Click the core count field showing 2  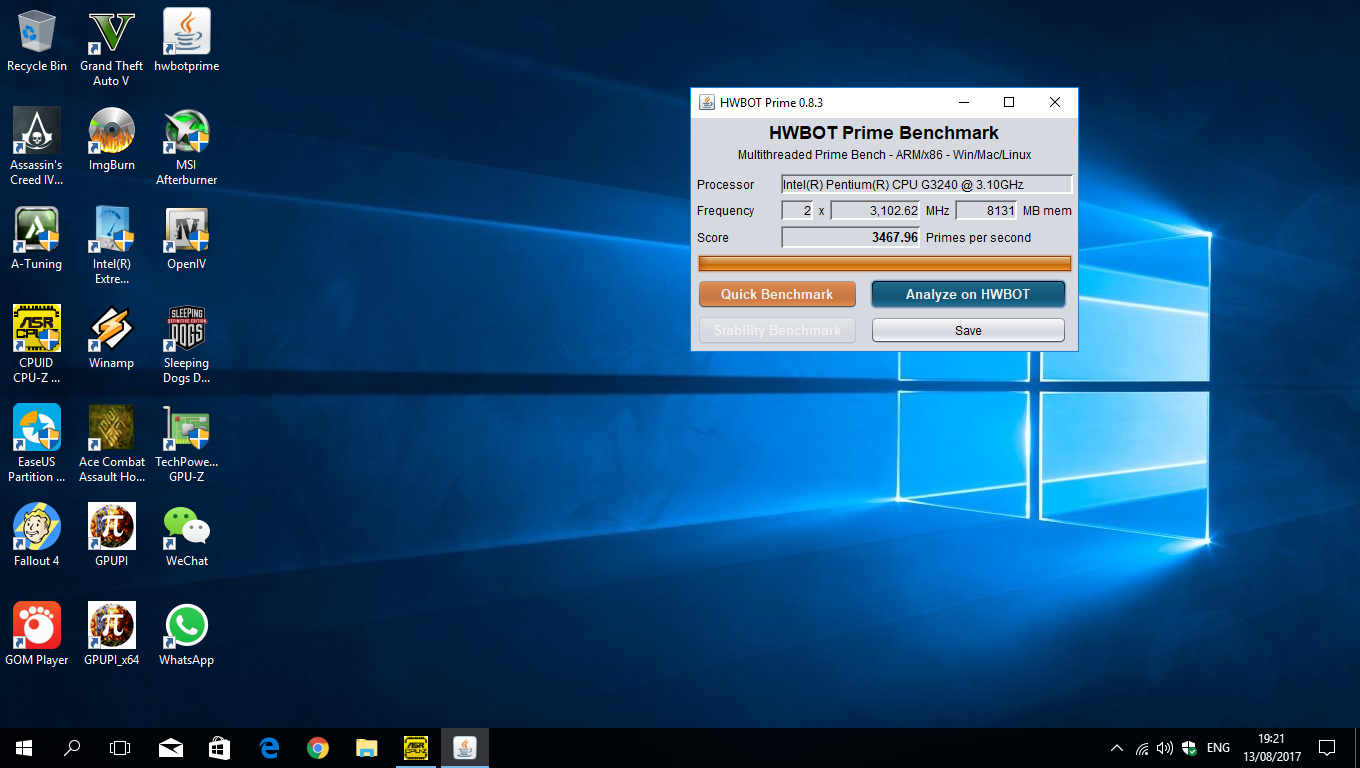(797, 211)
